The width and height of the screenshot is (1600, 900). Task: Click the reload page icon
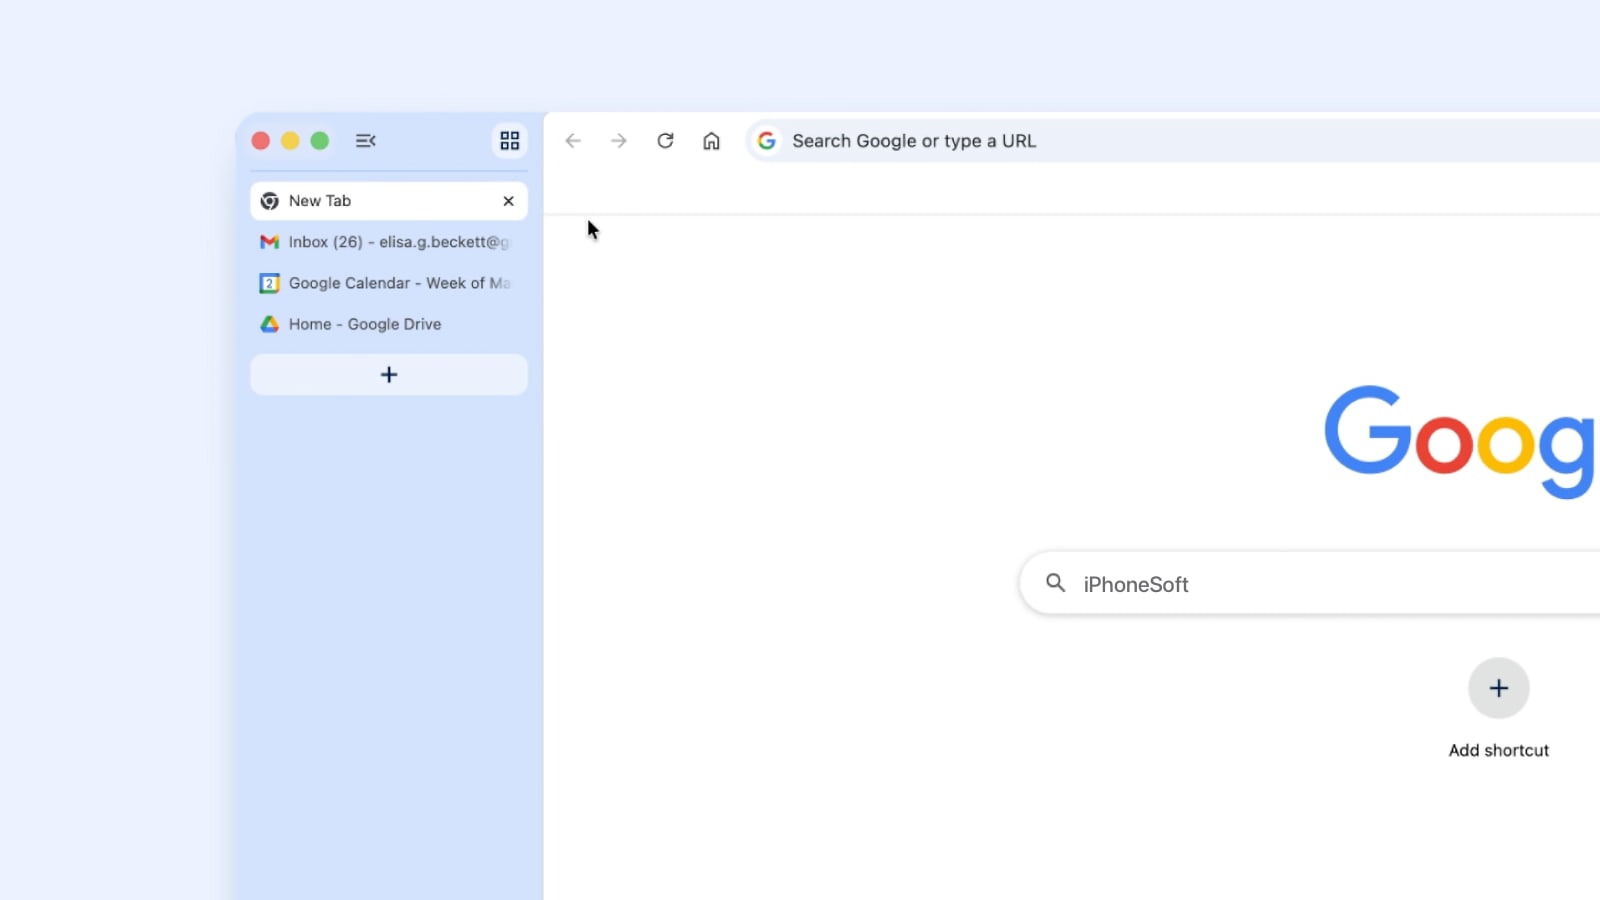tap(665, 140)
